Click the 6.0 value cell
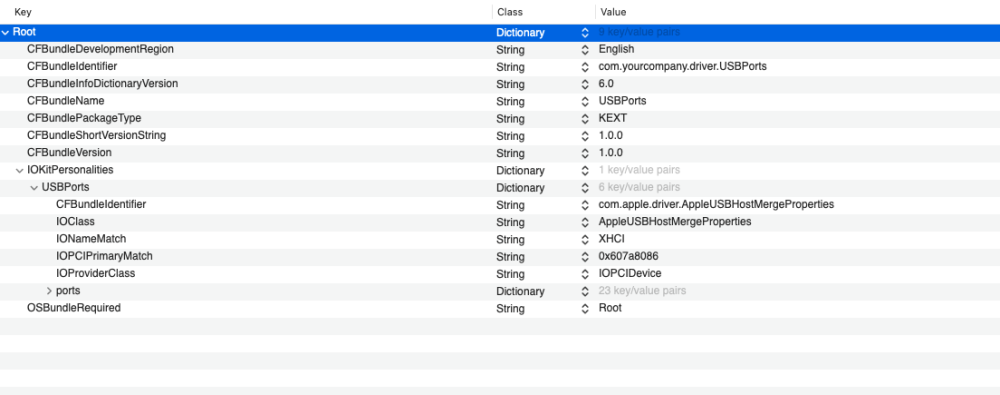The width and height of the screenshot is (1000, 395). click(x=606, y=84)
